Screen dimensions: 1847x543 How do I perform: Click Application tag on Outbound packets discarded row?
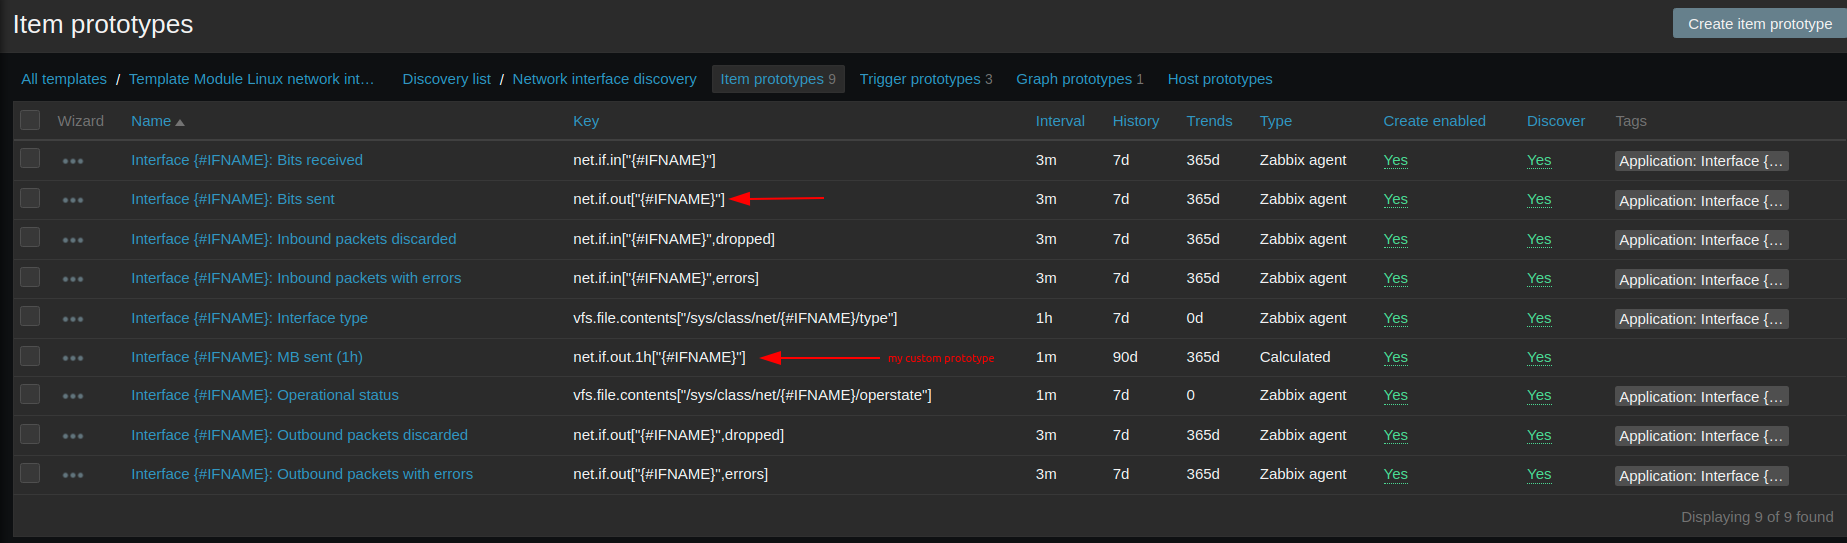(x=1701, y=436)
